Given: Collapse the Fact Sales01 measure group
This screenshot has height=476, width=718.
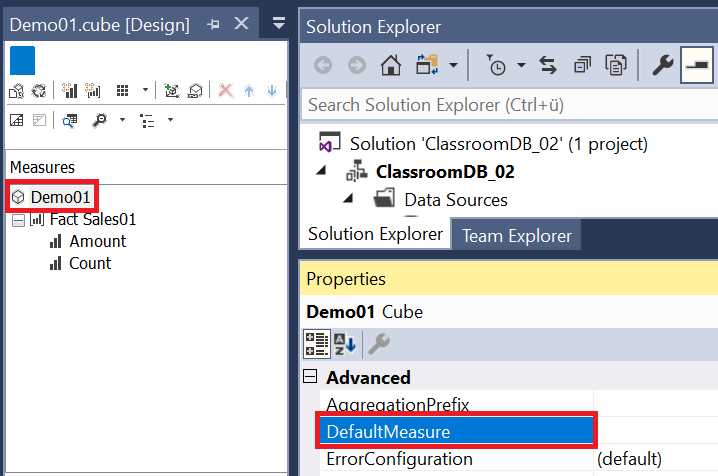Looking at the screenshot, I should point(17,219).
